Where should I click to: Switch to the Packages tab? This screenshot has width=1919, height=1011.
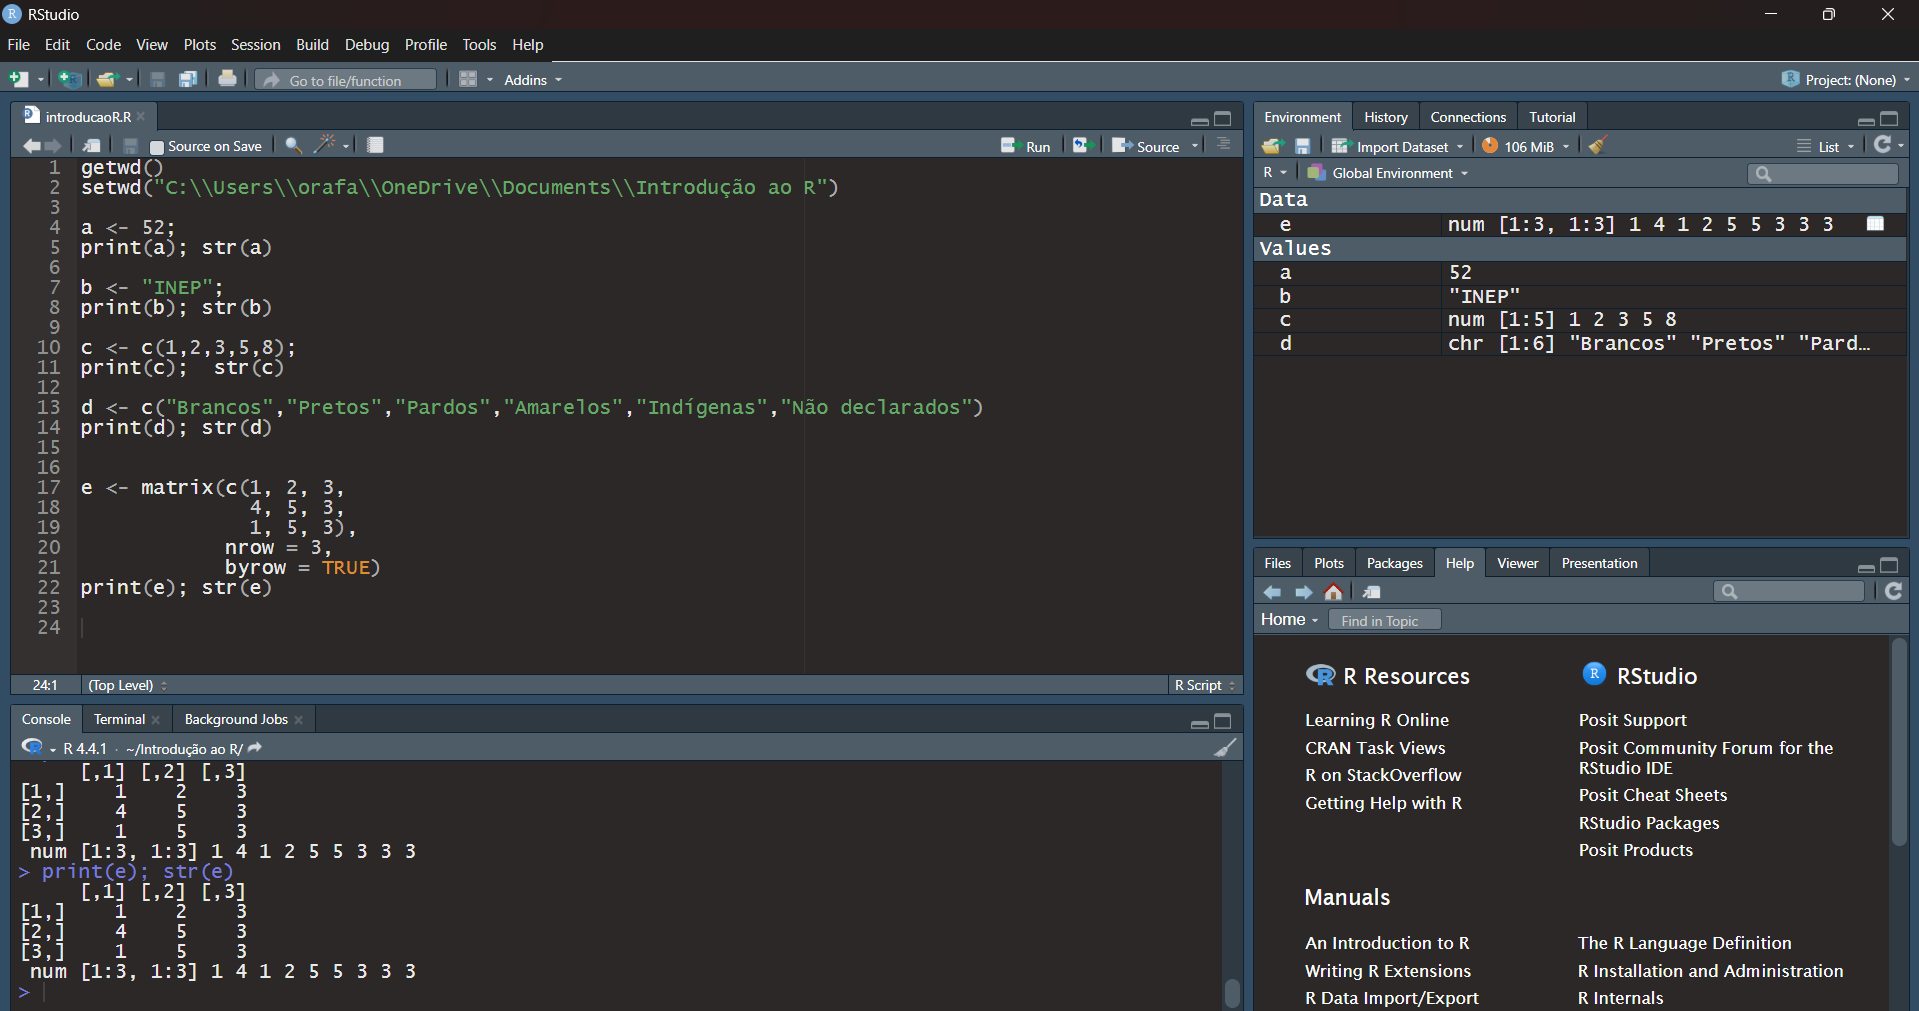tap(1394, 563)
